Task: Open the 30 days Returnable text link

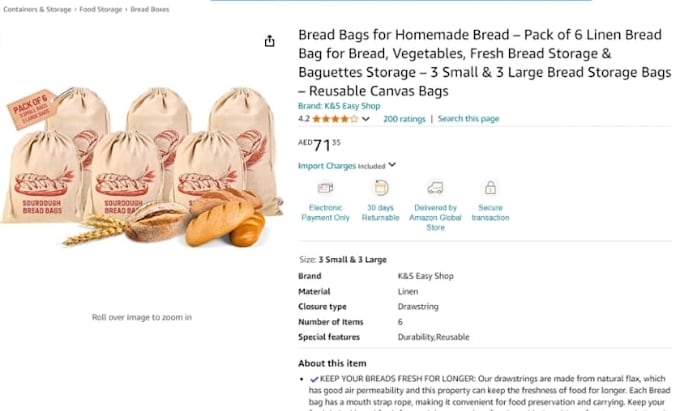Action: coord(380,212)
